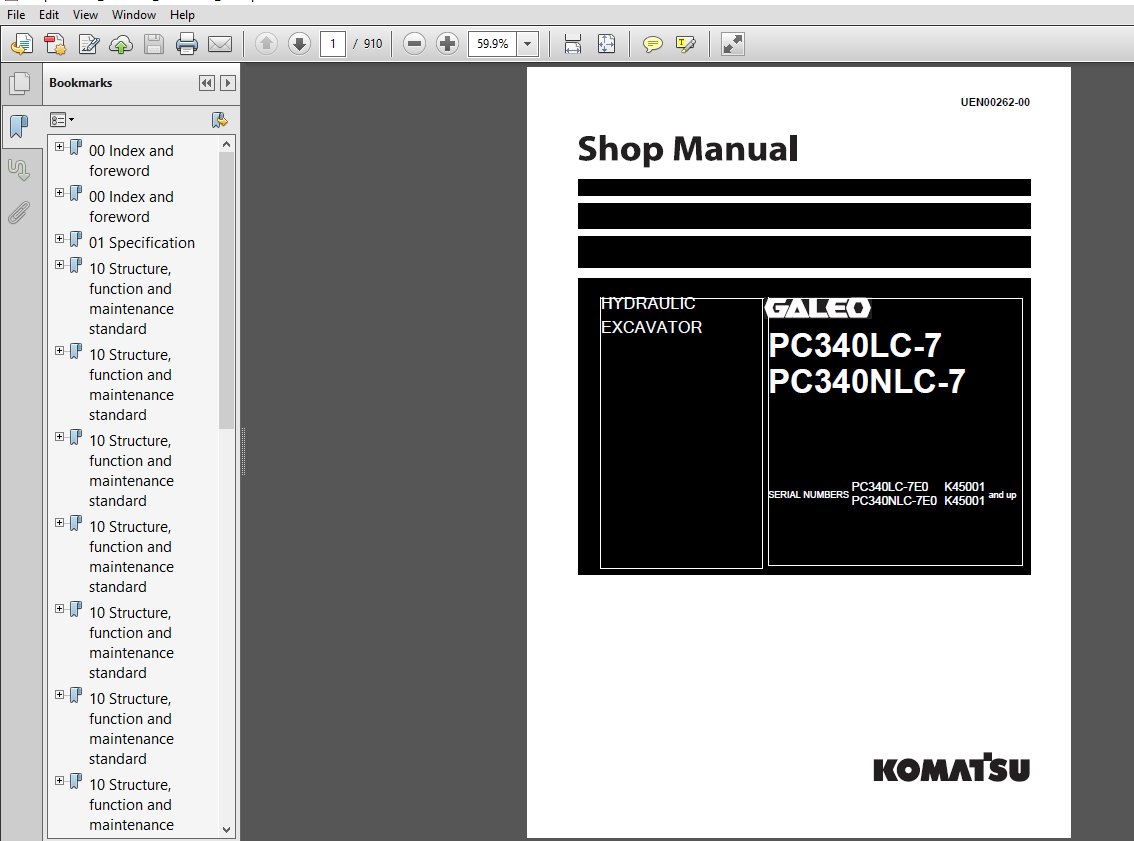
Task: Expand the third 10 Structure, function bookmark
Action: pos(59,437)
